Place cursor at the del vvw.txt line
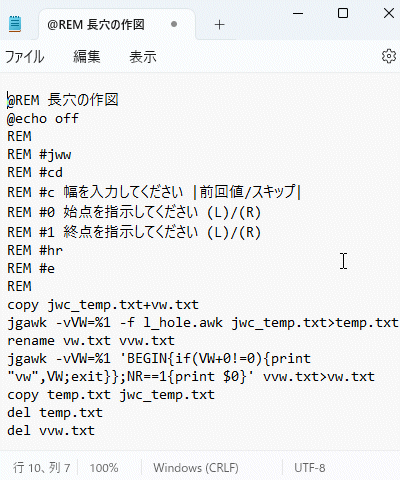Screen dimensions: 400x480 (51, 430)
